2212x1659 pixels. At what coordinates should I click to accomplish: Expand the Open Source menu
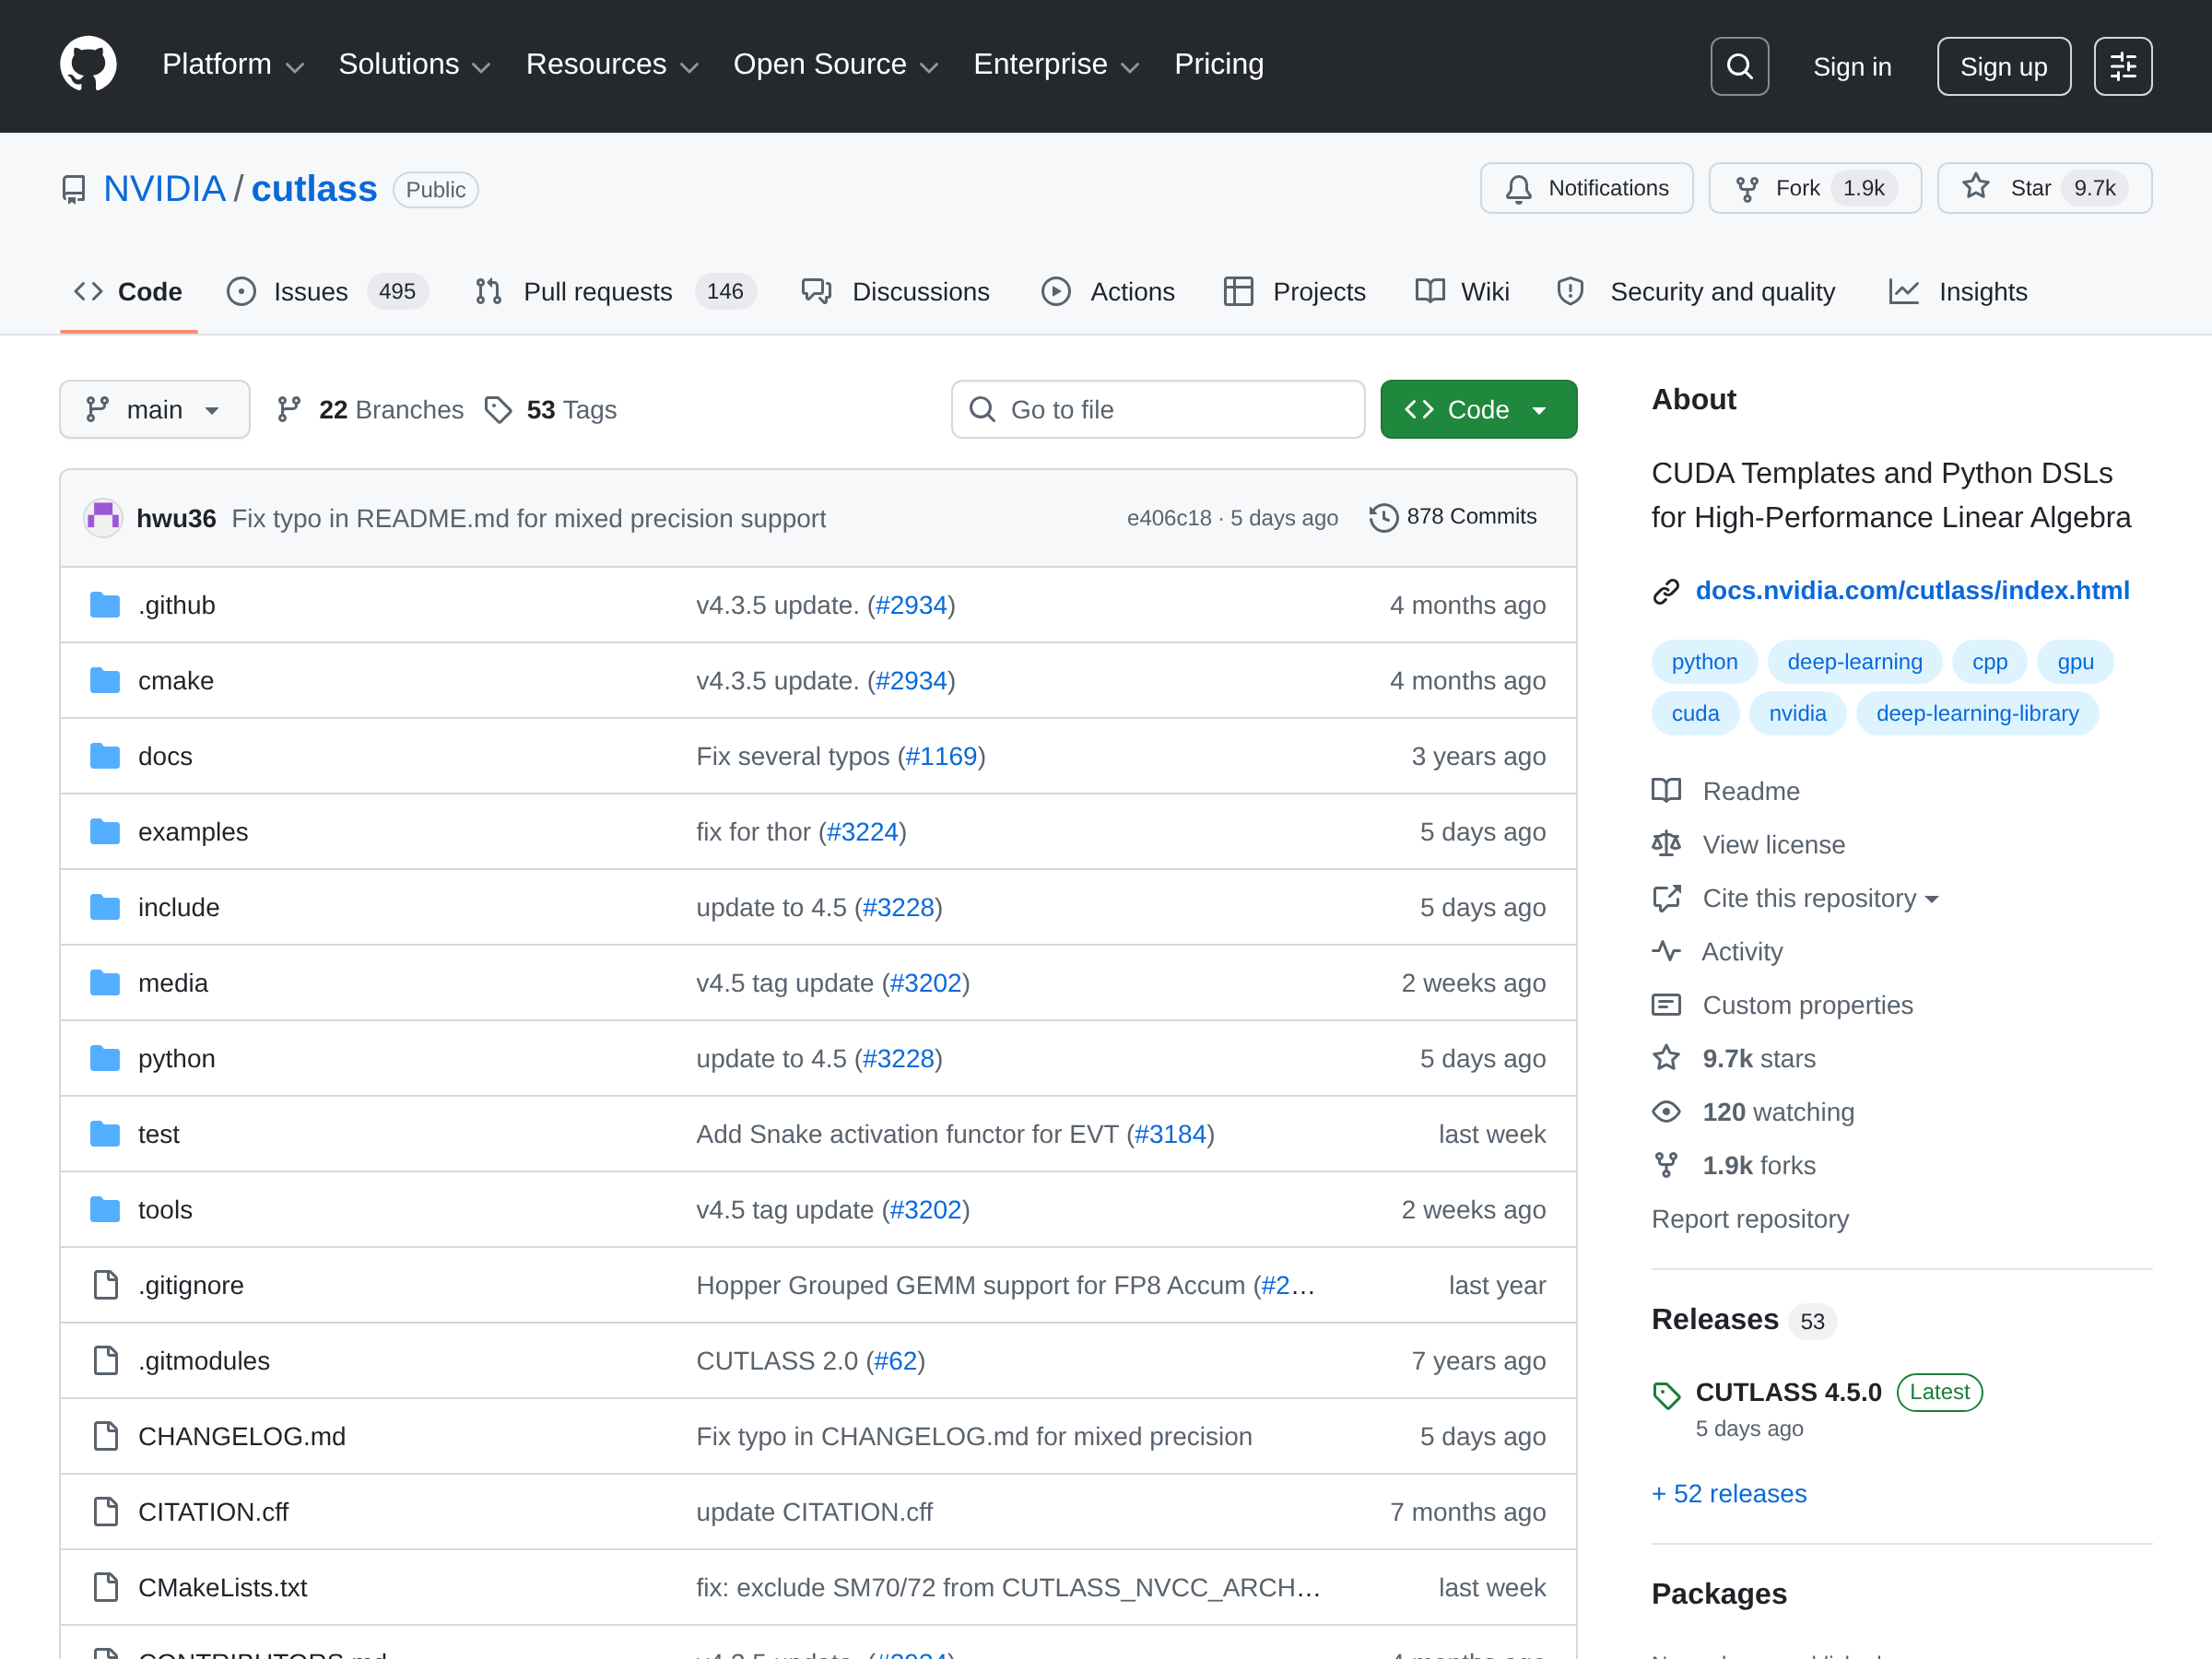tap(836, 65)
